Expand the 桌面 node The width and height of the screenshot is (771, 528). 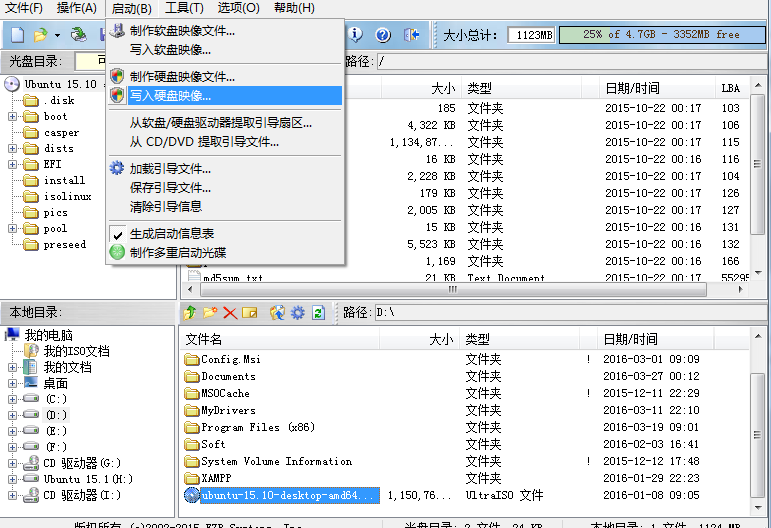coord(12,383)
